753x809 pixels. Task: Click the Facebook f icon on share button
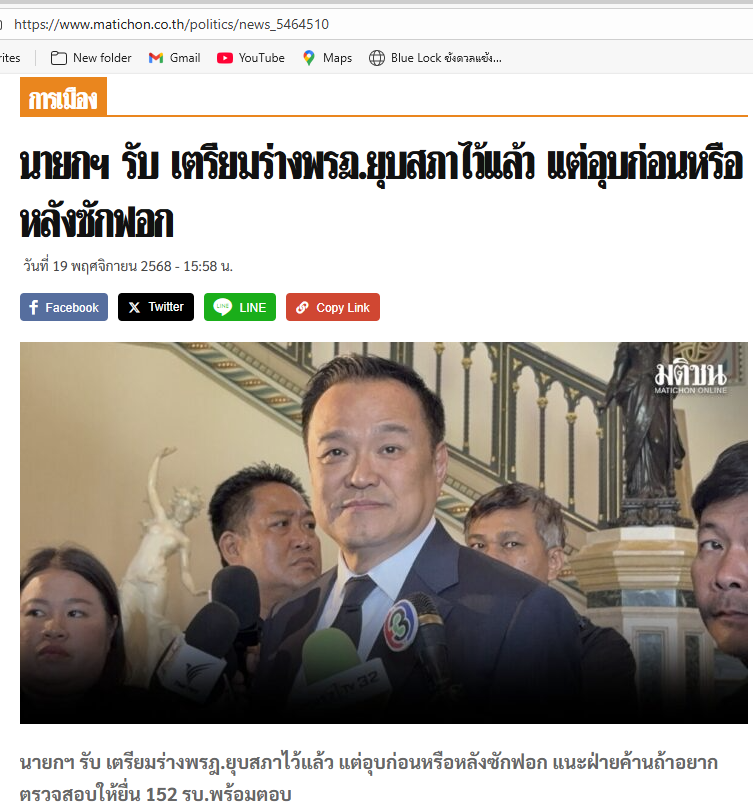pos(34,308)
